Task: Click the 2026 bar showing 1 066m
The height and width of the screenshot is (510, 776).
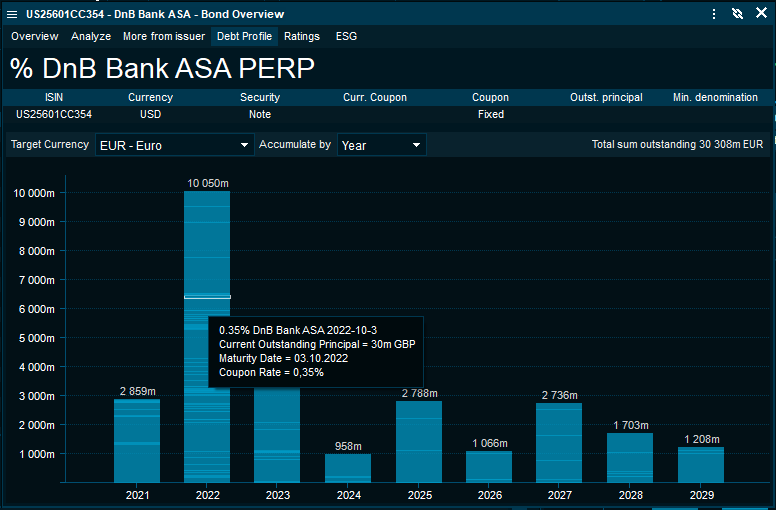Action: (489, 466)
